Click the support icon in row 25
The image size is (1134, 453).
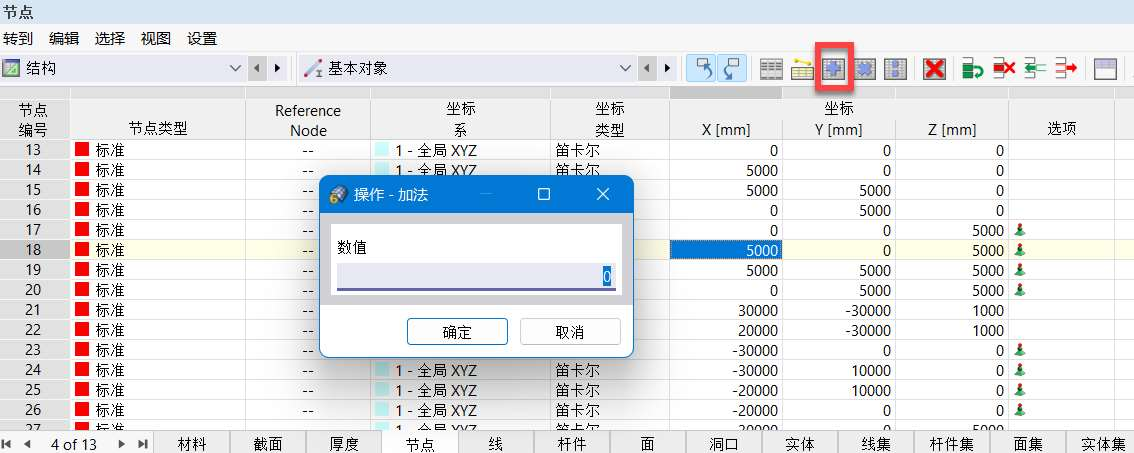tap(1020, 390)
